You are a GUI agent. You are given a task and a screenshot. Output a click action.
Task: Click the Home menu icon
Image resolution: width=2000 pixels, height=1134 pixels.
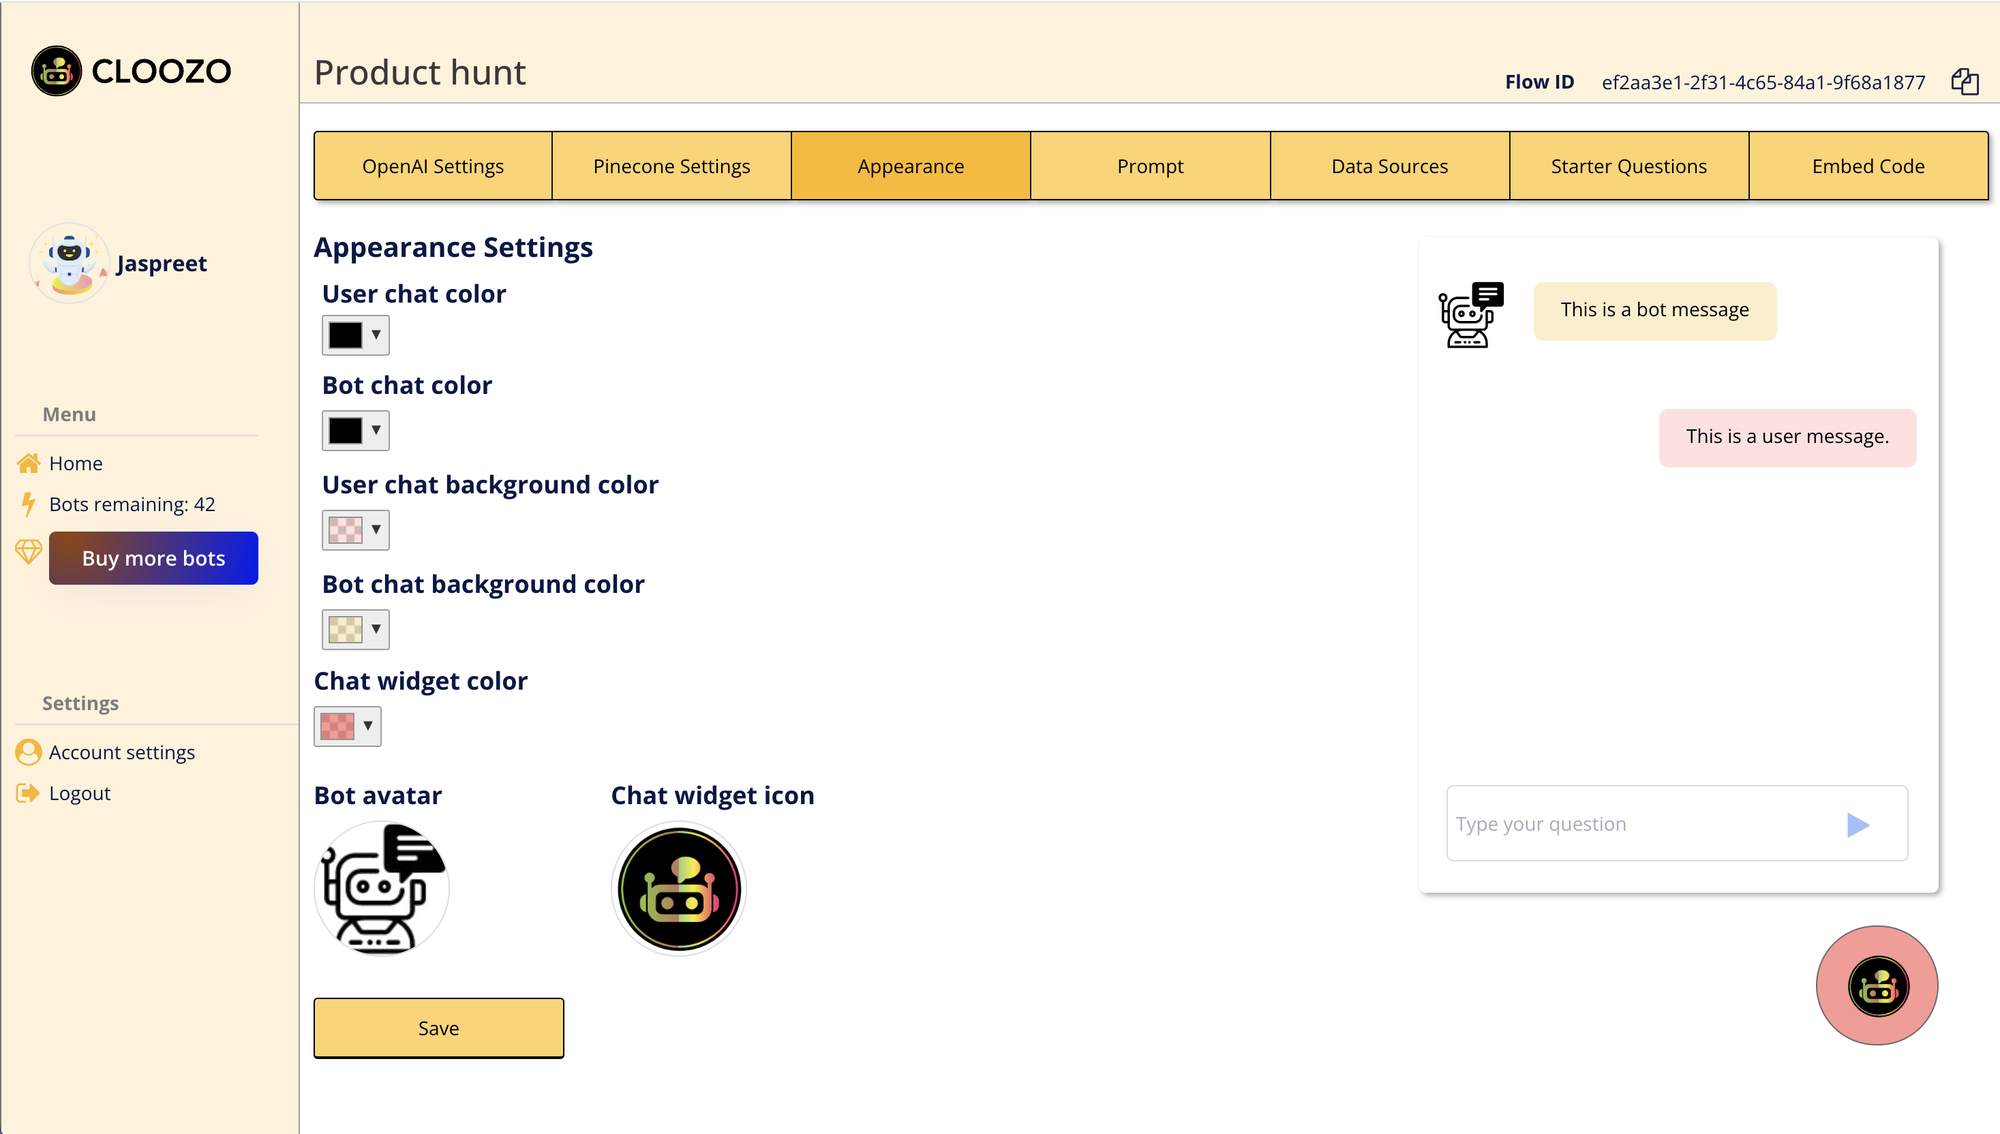(x=29, y=463)
